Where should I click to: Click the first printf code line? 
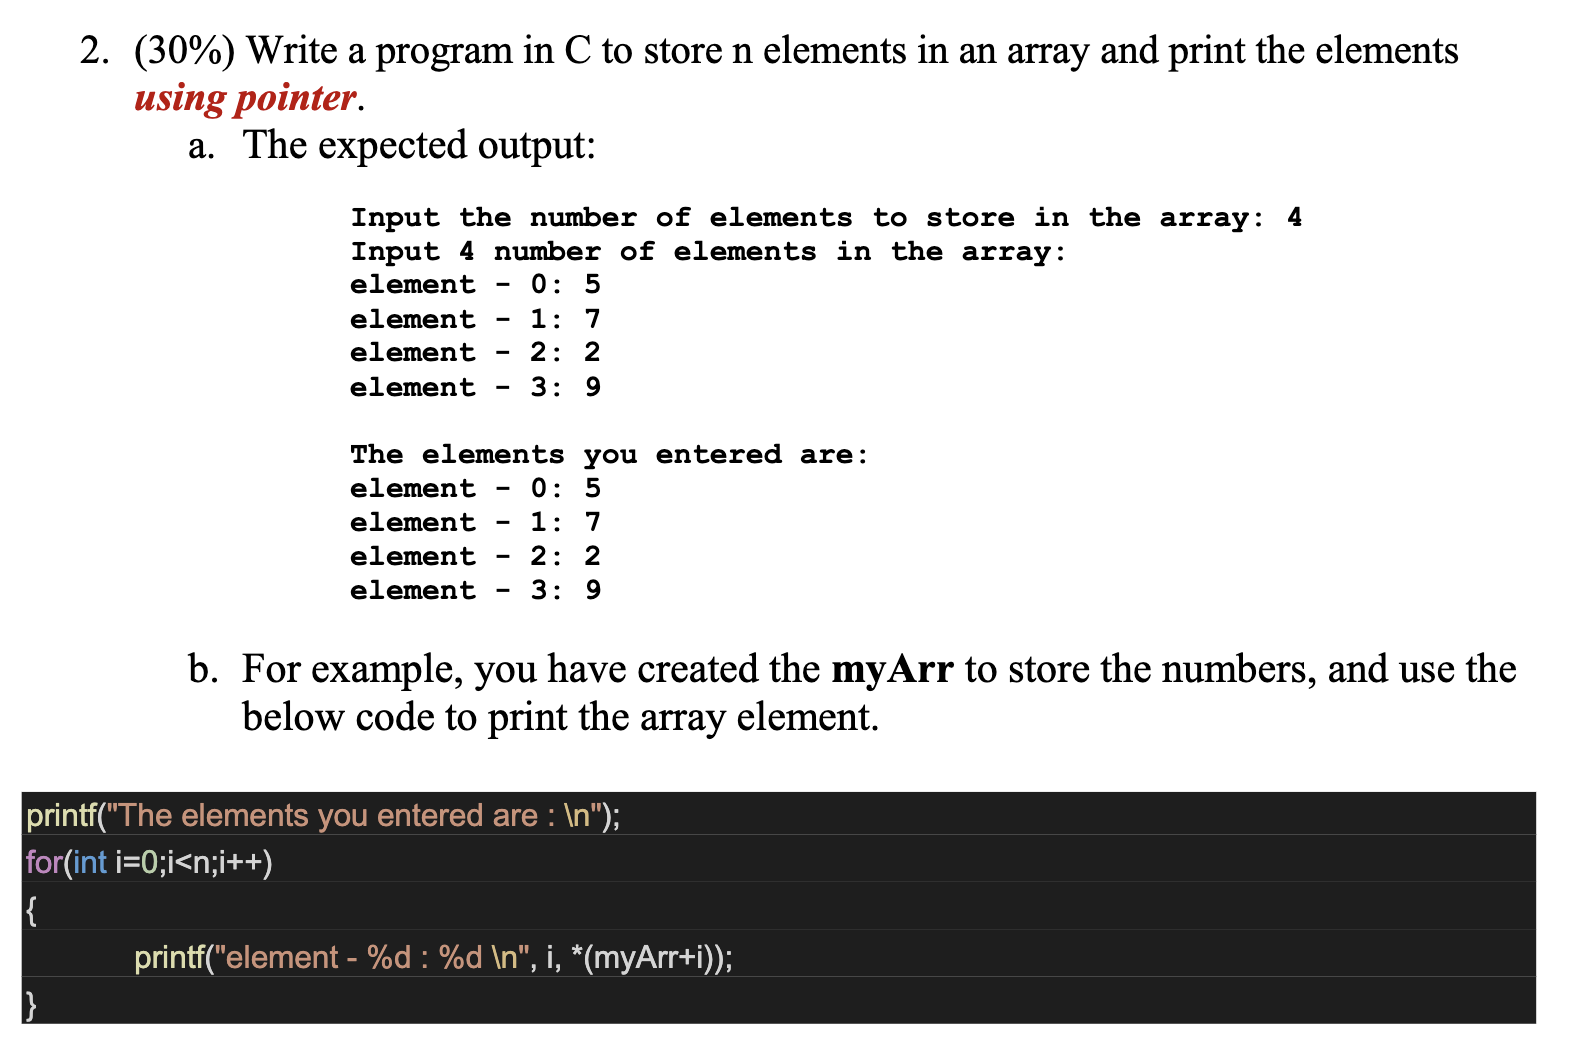(323, 816)
